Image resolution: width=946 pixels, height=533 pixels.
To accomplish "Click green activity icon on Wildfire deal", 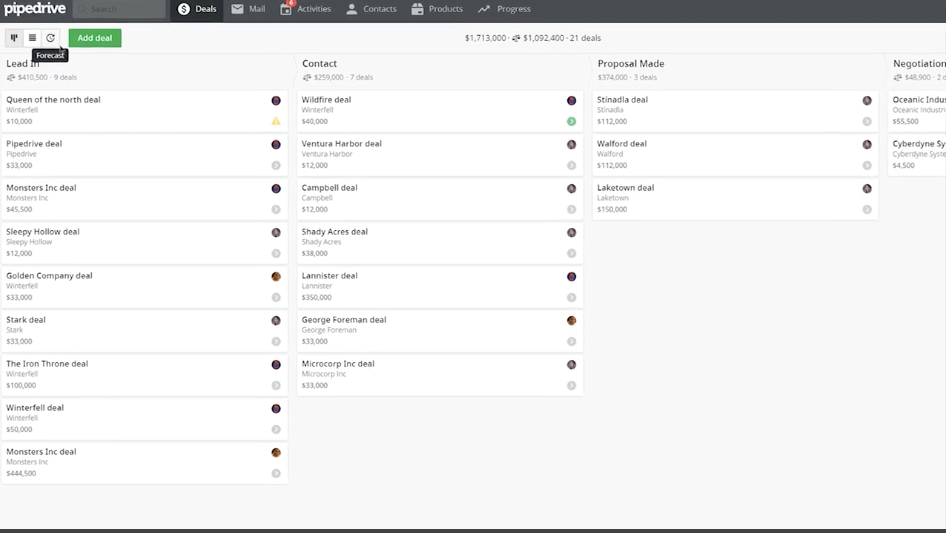I will (x=572, y=121).
